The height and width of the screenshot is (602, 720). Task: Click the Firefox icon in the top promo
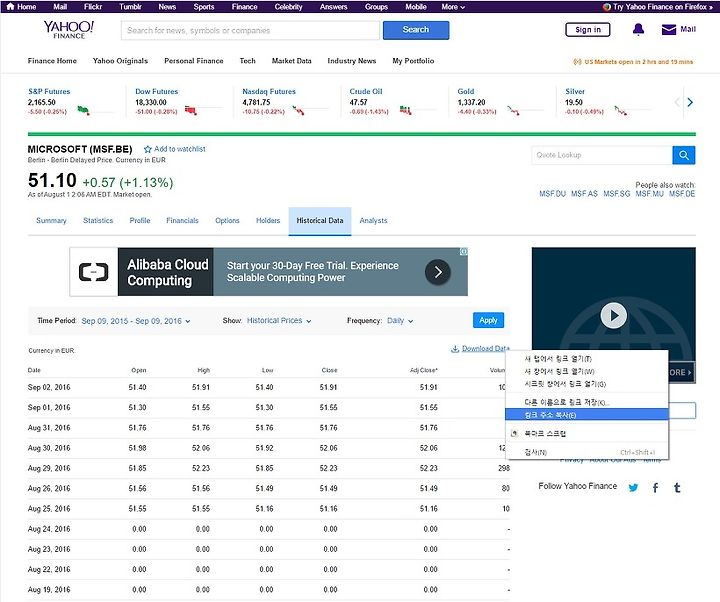tap(607, 7)
